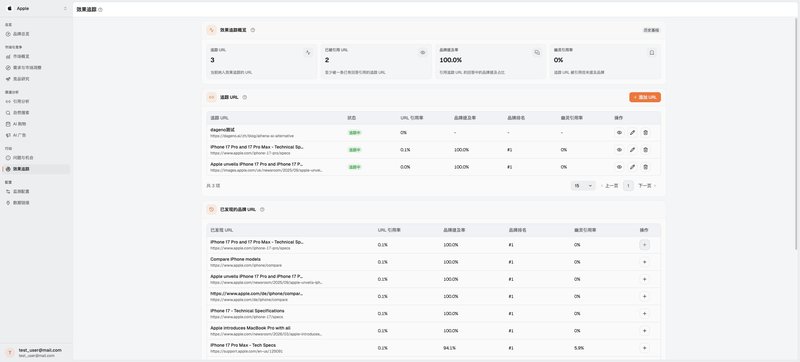
Task: Open the 市场概览 sidebar item with chart icon
Action: 36,57
